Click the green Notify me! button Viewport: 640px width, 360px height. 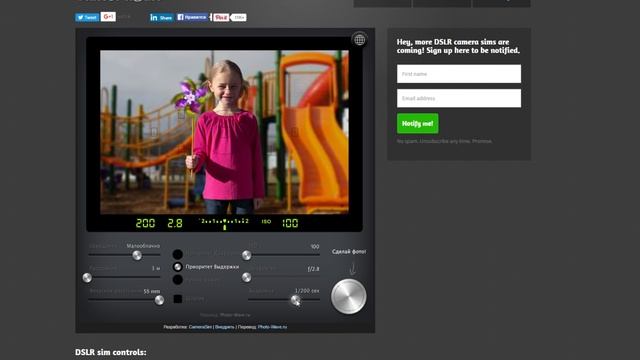pyautogui.click(x=418, y=123)
